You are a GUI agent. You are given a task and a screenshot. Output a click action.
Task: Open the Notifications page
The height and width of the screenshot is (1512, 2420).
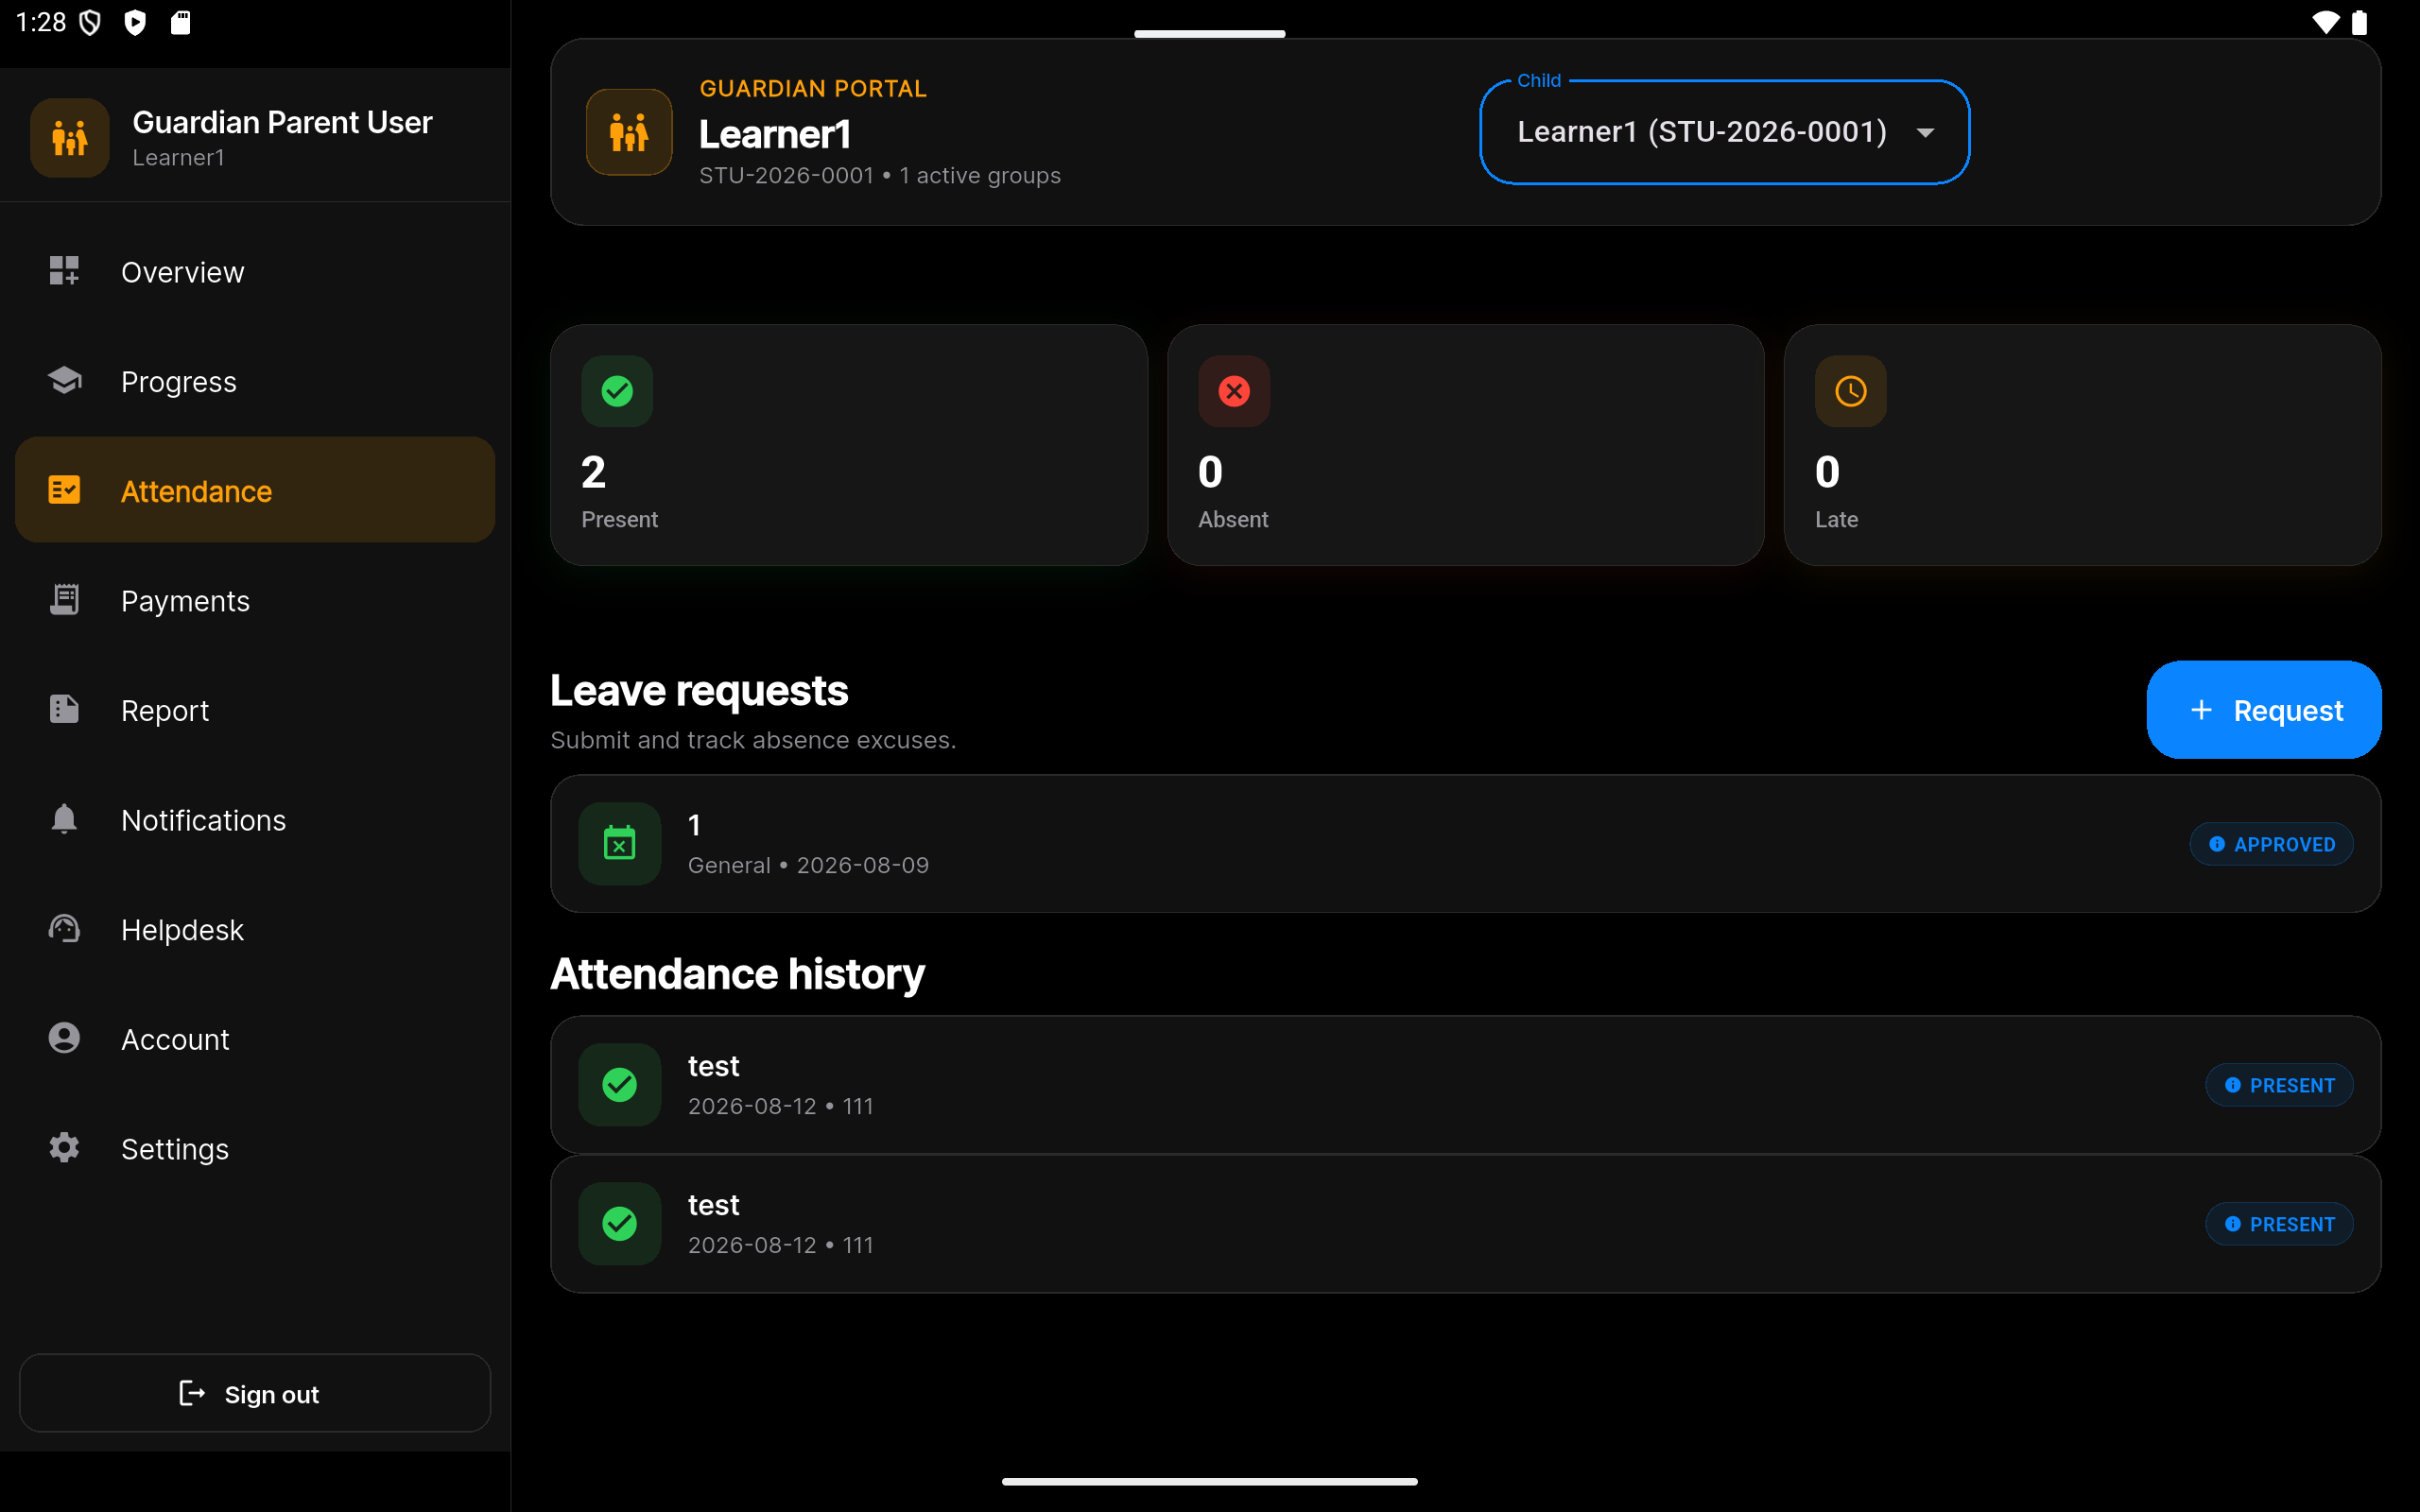(x=255, y=819)
